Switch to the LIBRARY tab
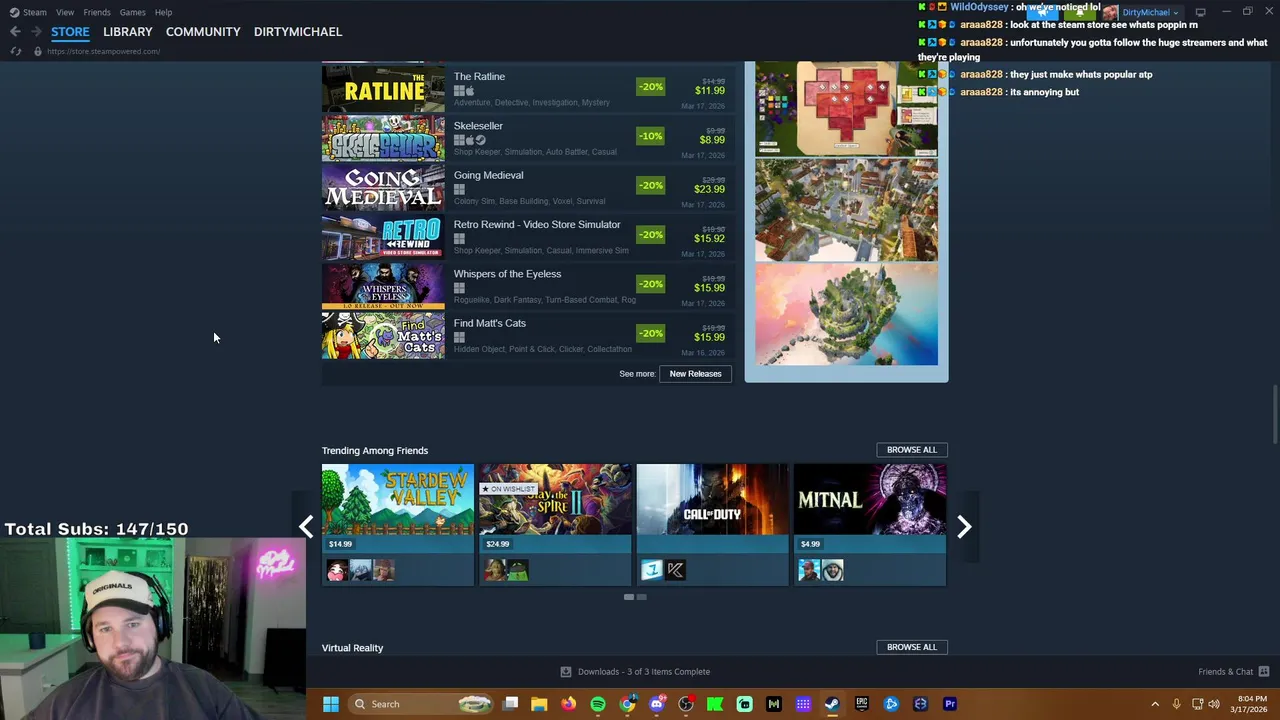The image size is (1280, 720). coord(128,32)
